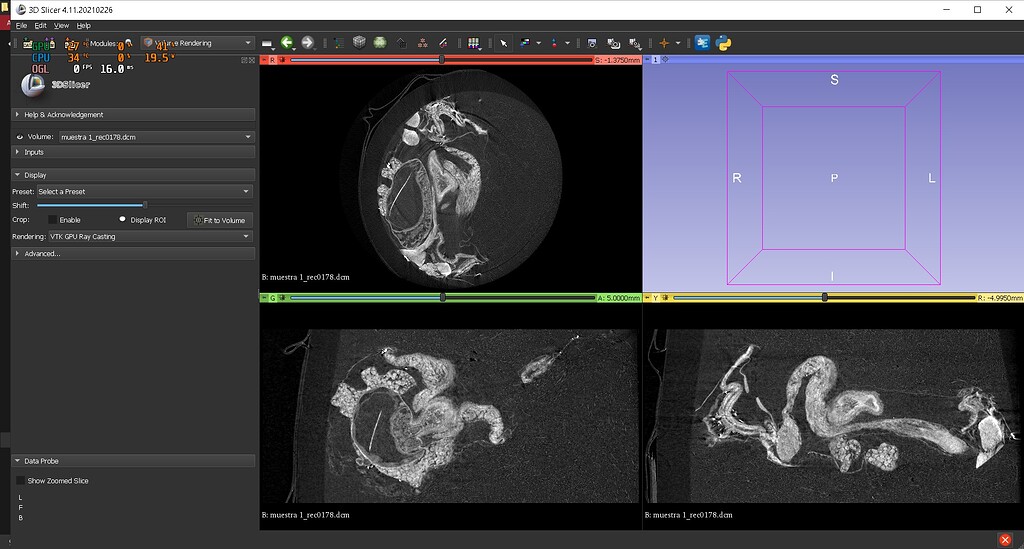Toggle the crosshair tool
1024x549 pixels.
click(x=663, y=43)
